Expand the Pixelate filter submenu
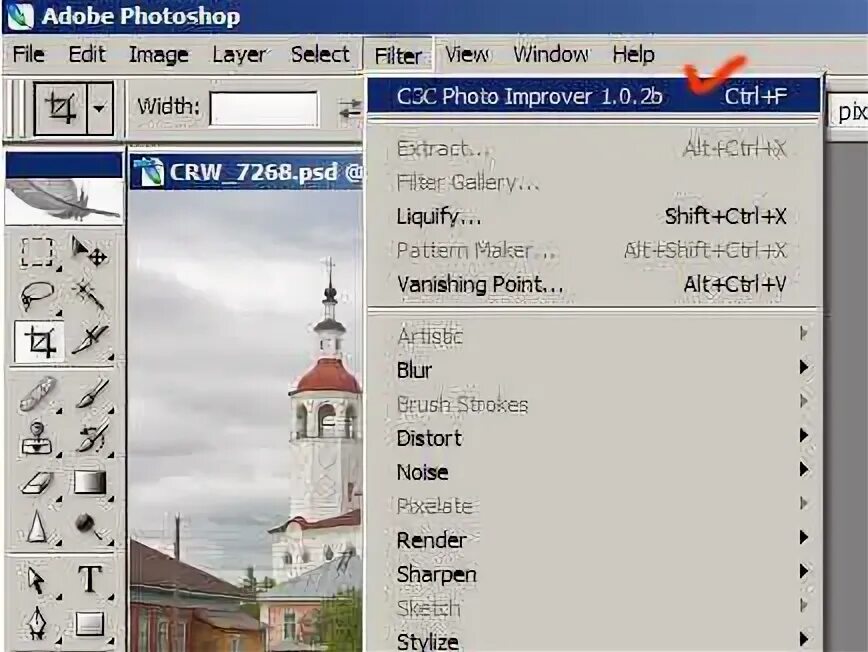Image resolution: width=868 pixels, height=652 pixels. (593, 506)
